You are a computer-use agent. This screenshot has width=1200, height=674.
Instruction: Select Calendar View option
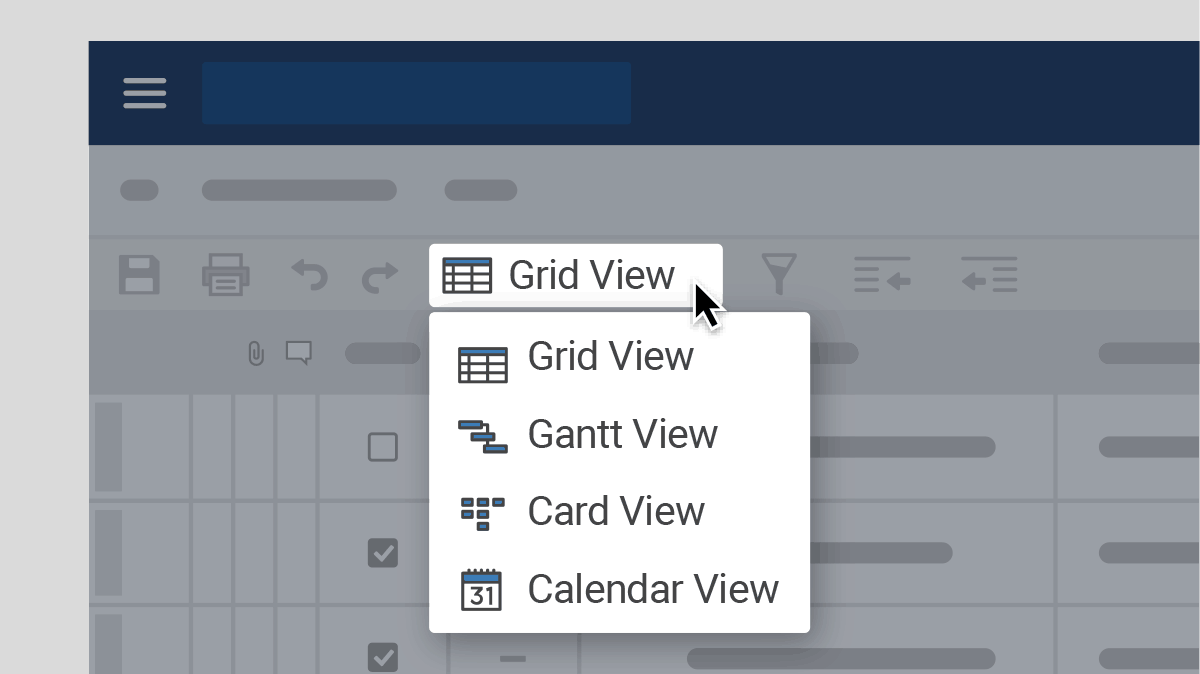(x=650, y=590)
